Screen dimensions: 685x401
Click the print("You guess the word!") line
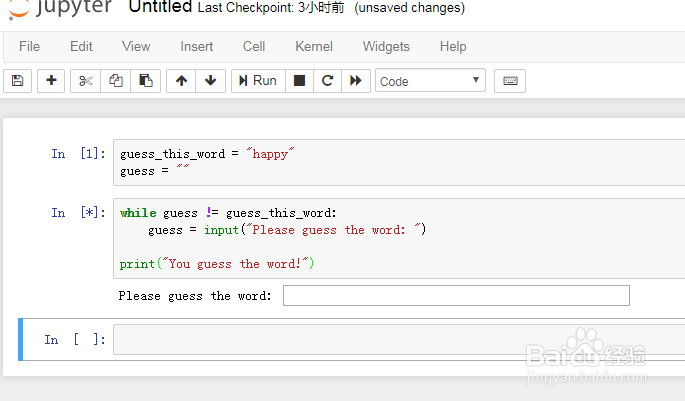click(217, 264)
